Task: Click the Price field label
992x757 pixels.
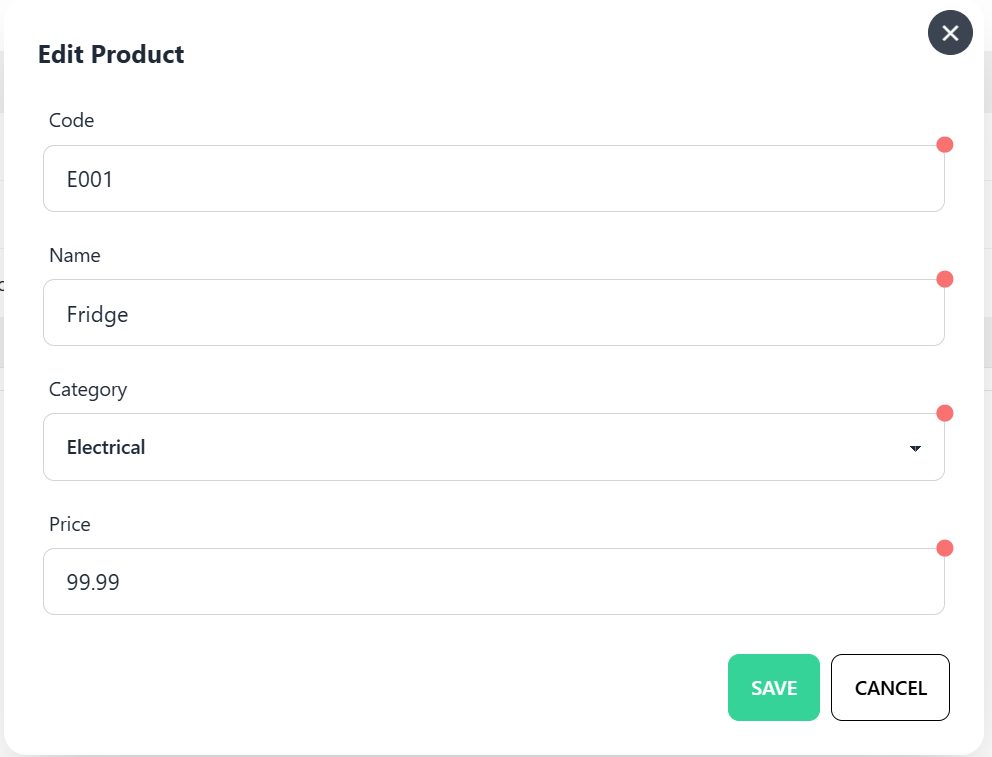Action: click(x=70, y=524)
